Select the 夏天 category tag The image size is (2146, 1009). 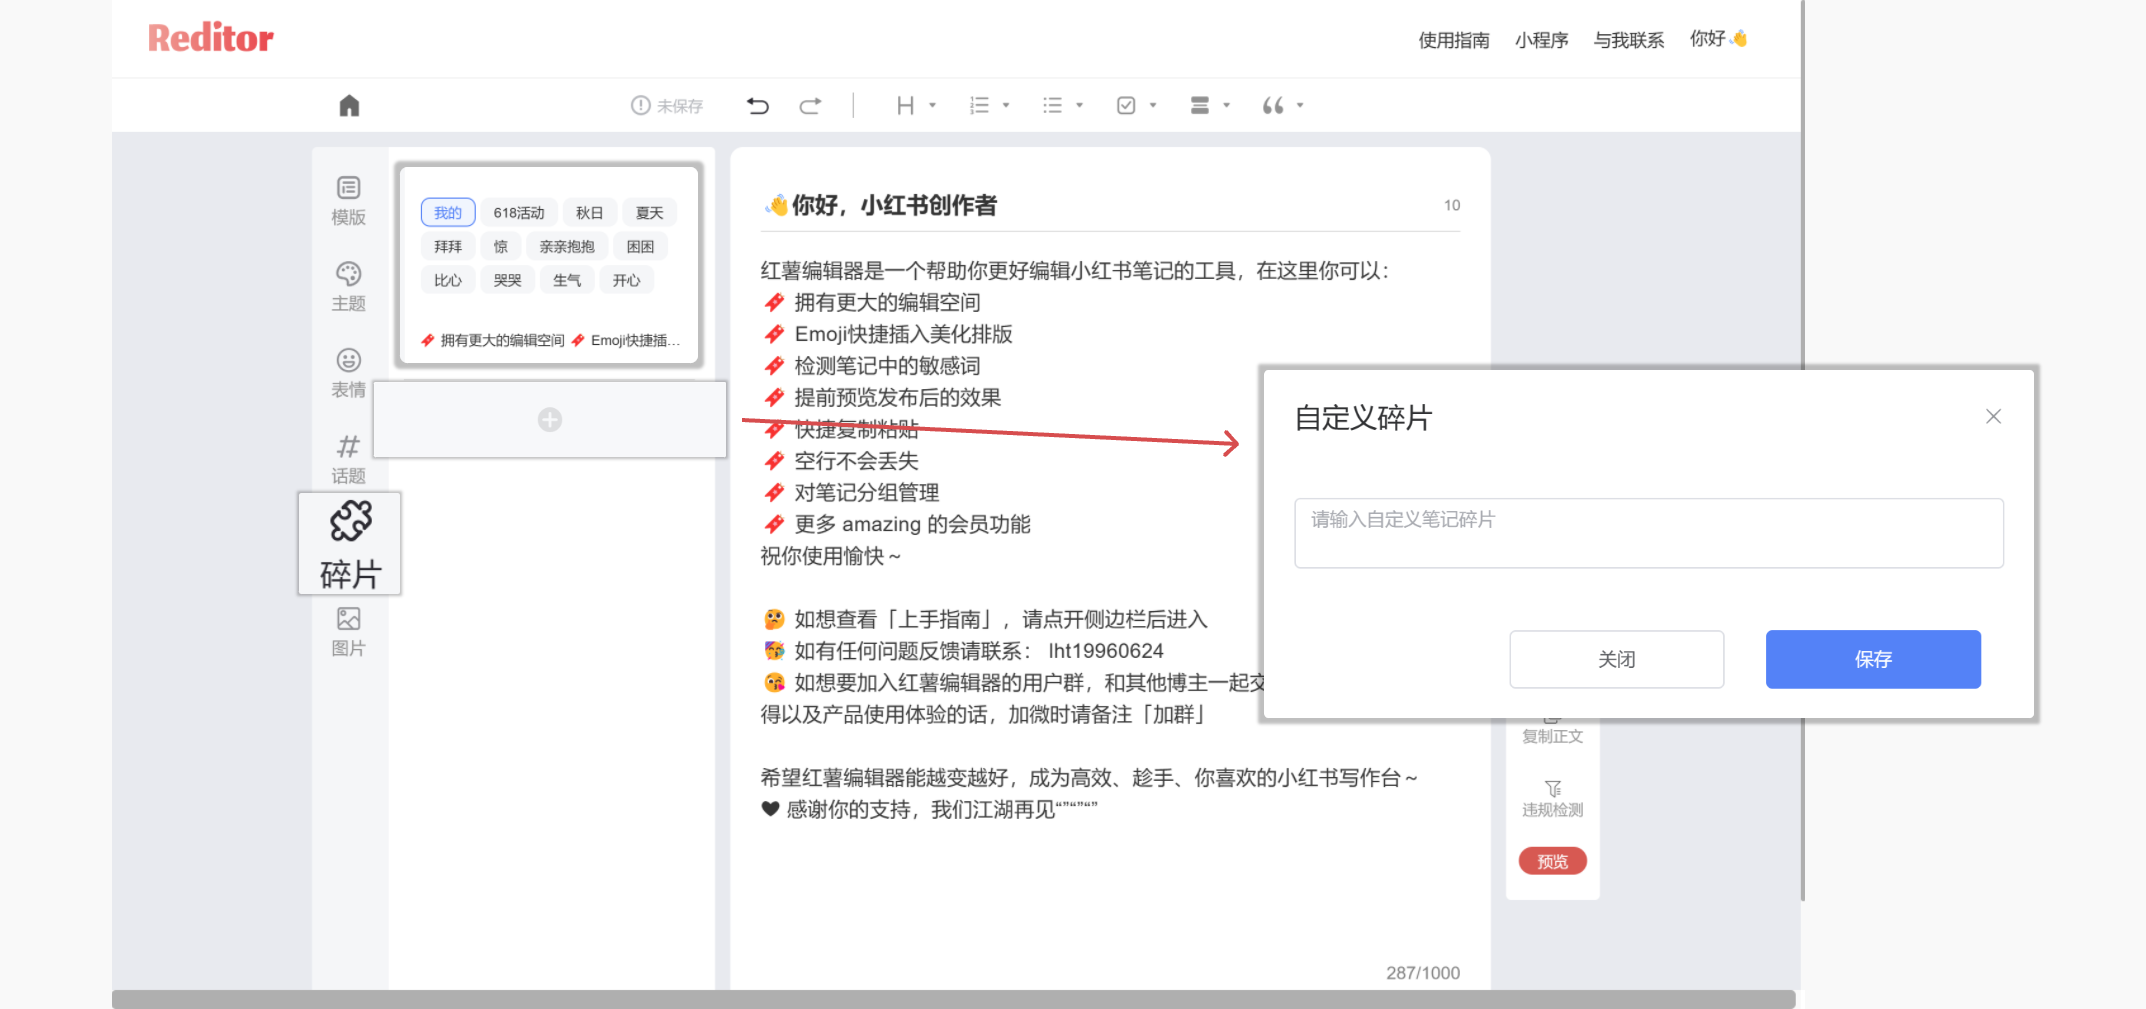coord(649,212)
